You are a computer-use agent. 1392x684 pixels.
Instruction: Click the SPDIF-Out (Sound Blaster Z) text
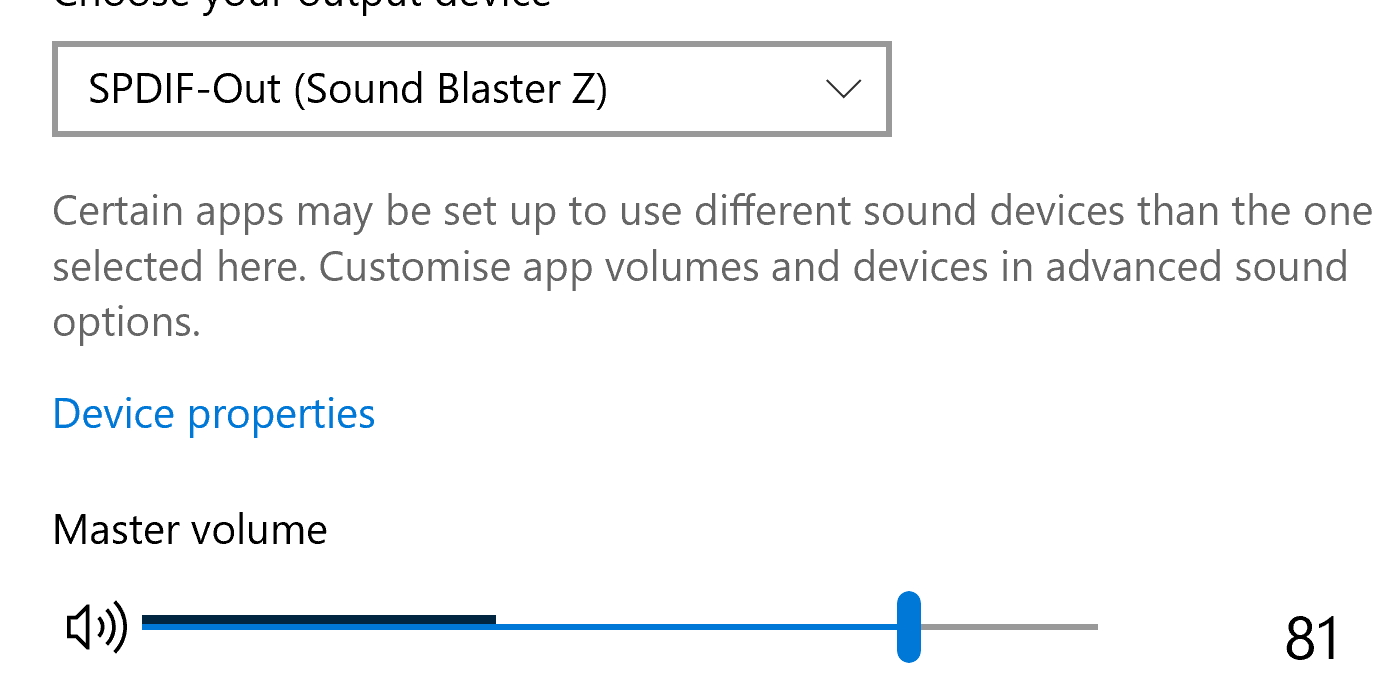pos(348,90)
